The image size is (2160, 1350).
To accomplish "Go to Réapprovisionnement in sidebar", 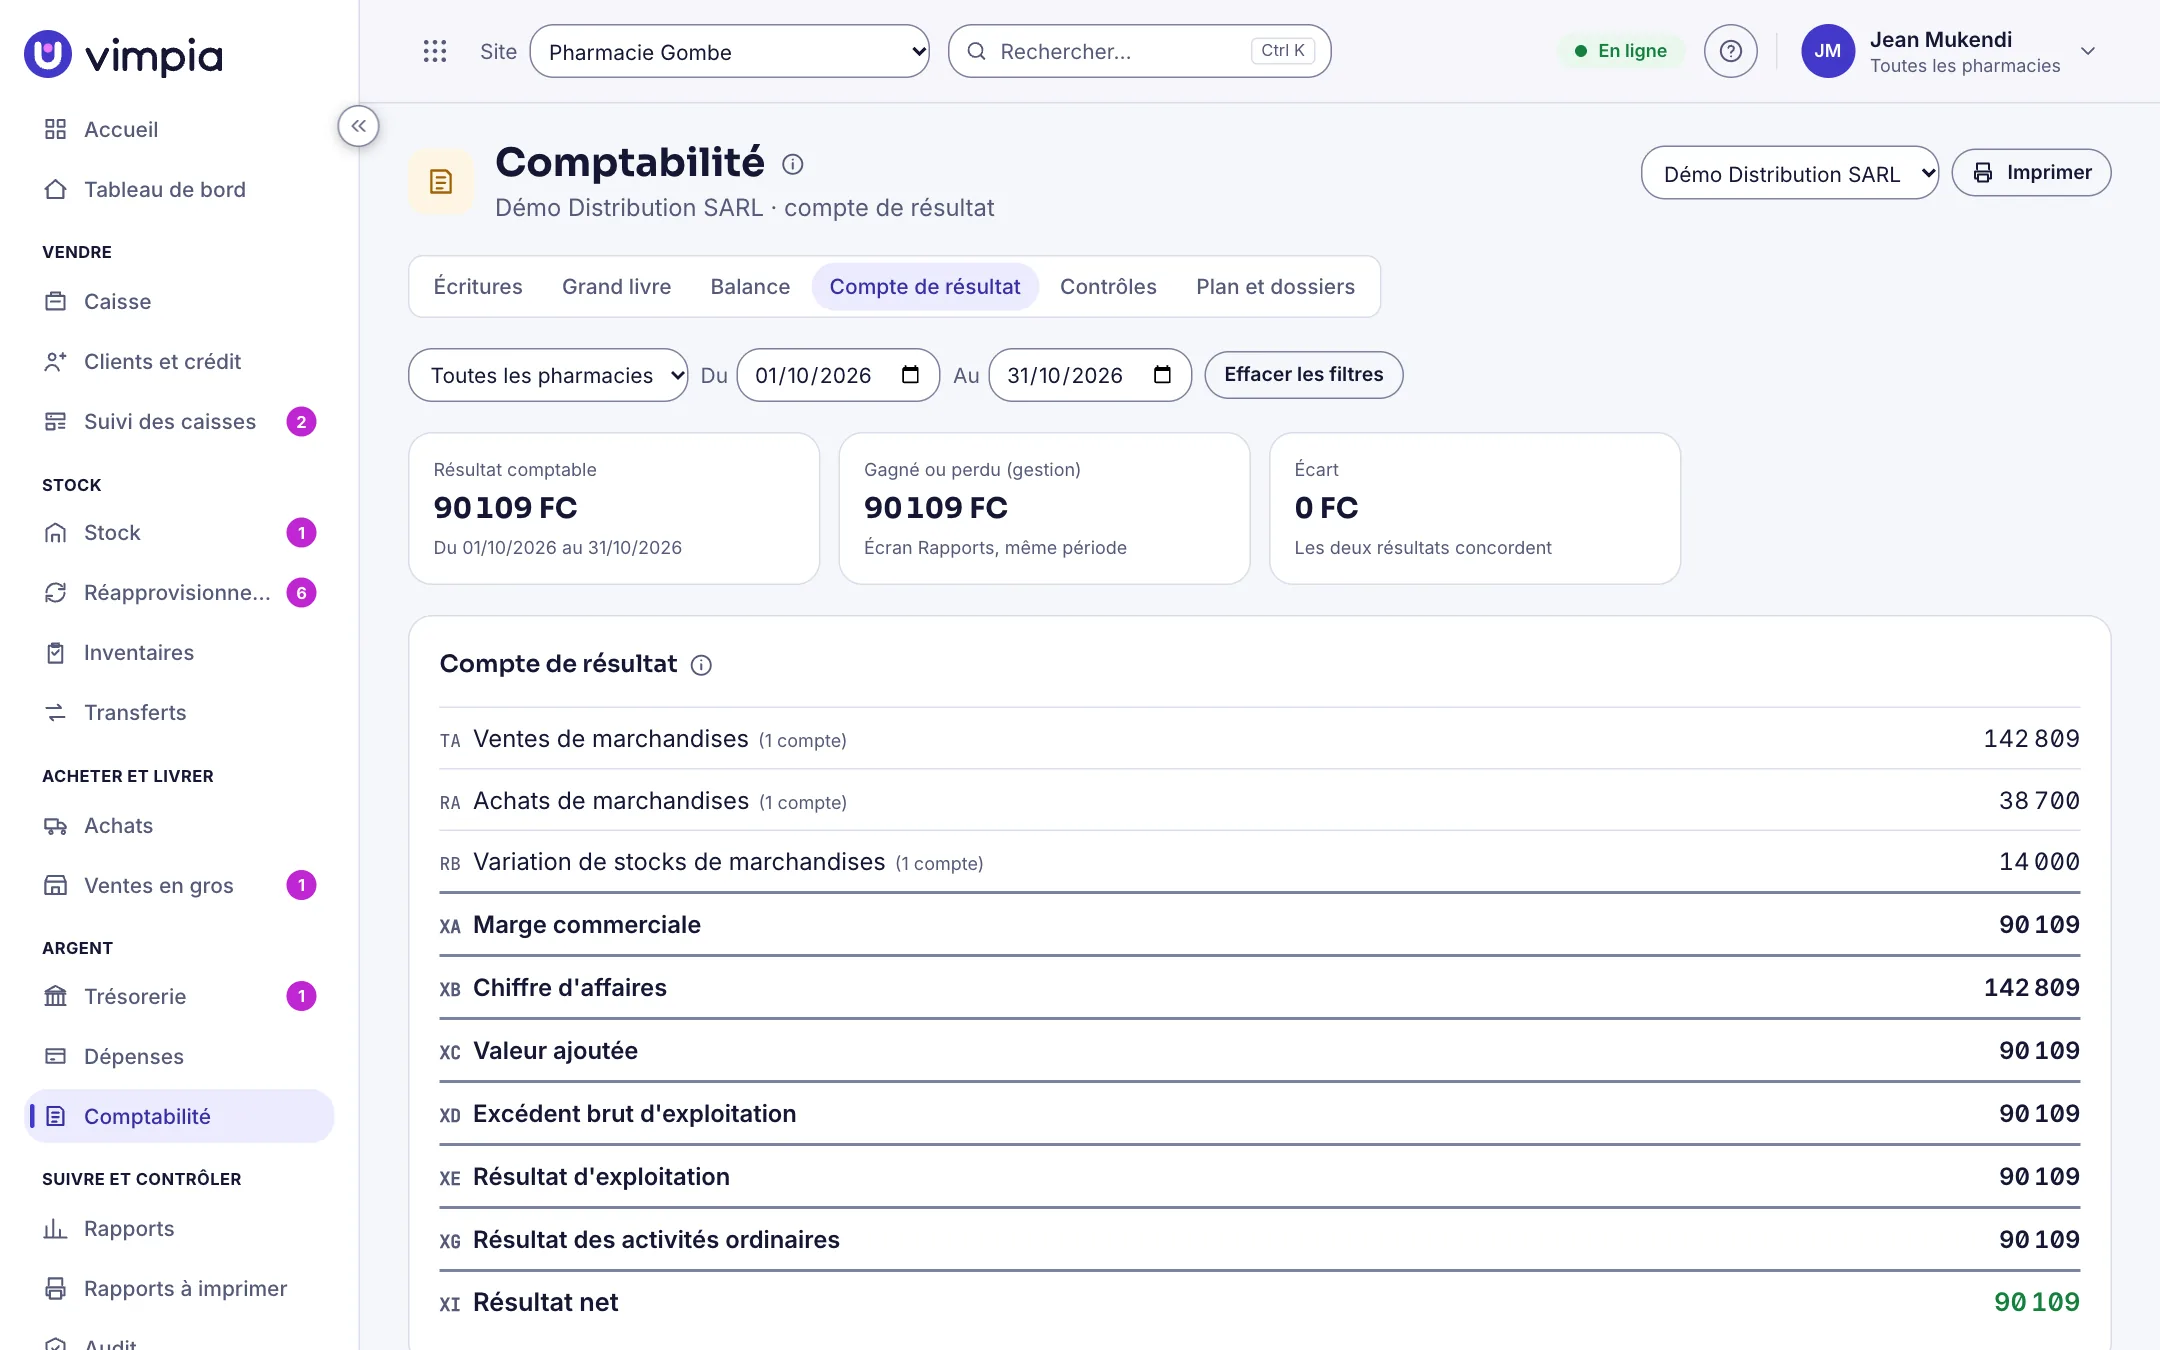I will [178, 592].
